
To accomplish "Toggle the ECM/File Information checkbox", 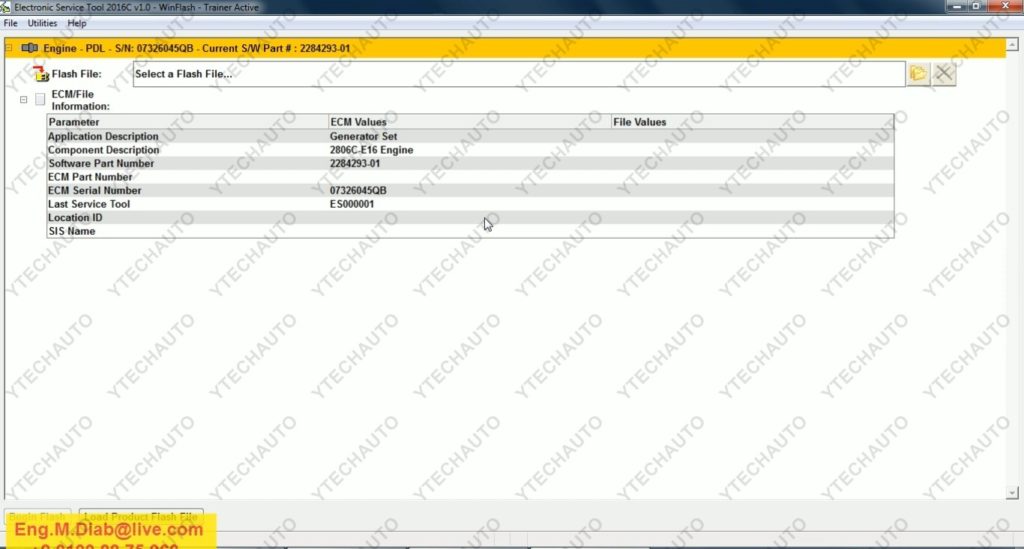I will [40, 99].
